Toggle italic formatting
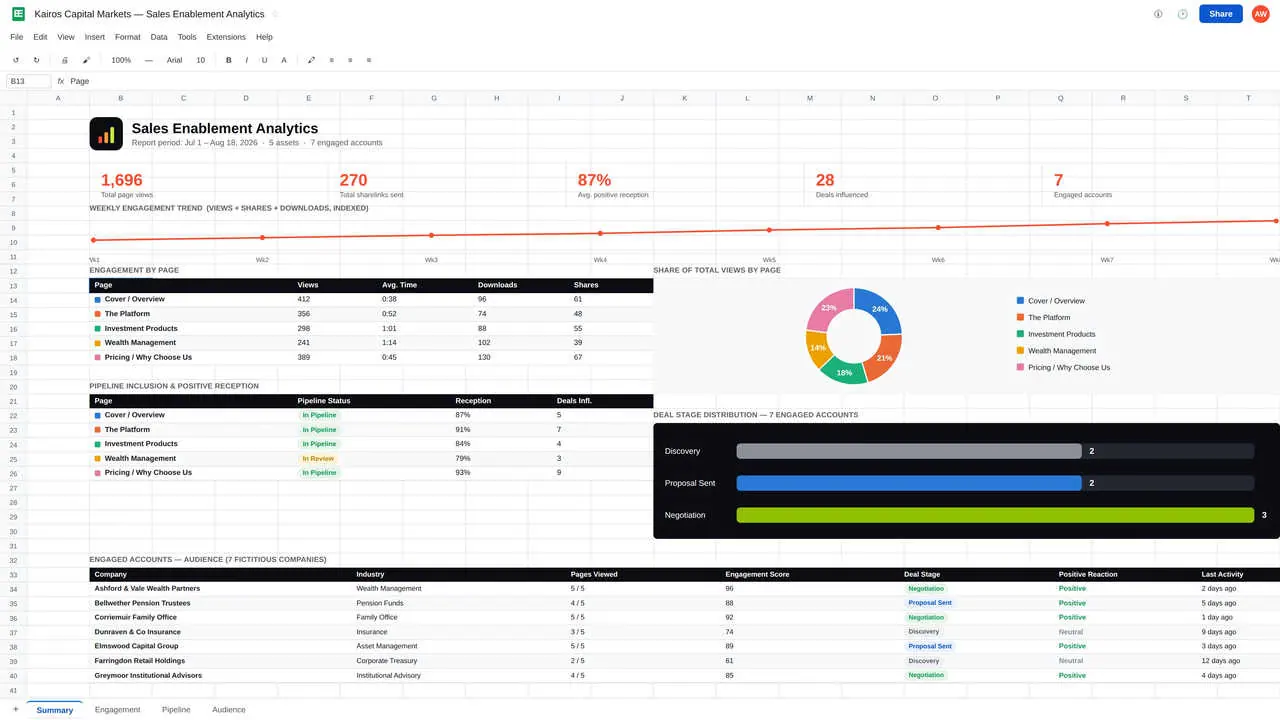The width and height of the screenshot is (1280, 720). tap(247, 60)
